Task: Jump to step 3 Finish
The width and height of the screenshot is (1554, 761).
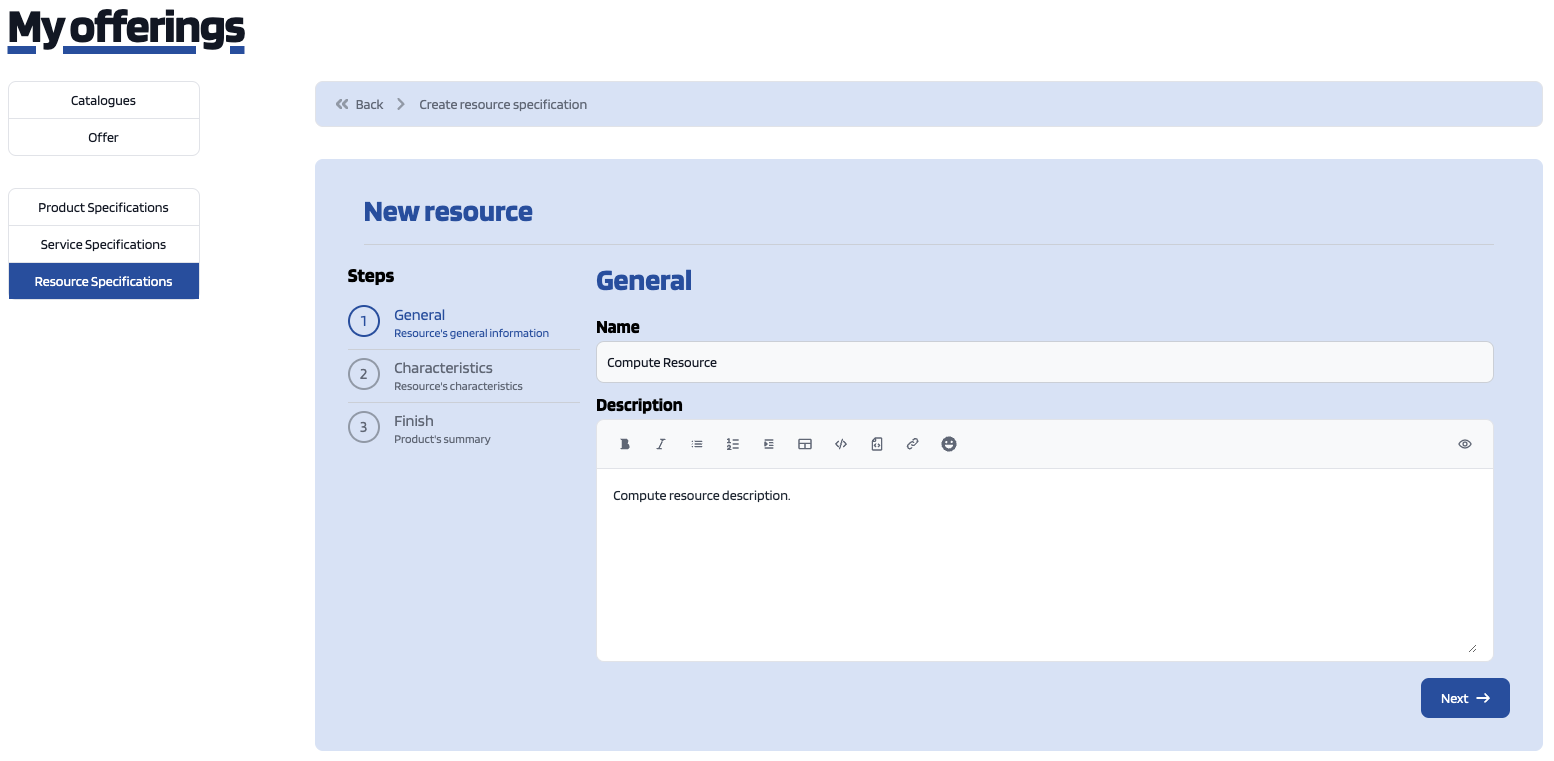Action: [x=463, y=428]
